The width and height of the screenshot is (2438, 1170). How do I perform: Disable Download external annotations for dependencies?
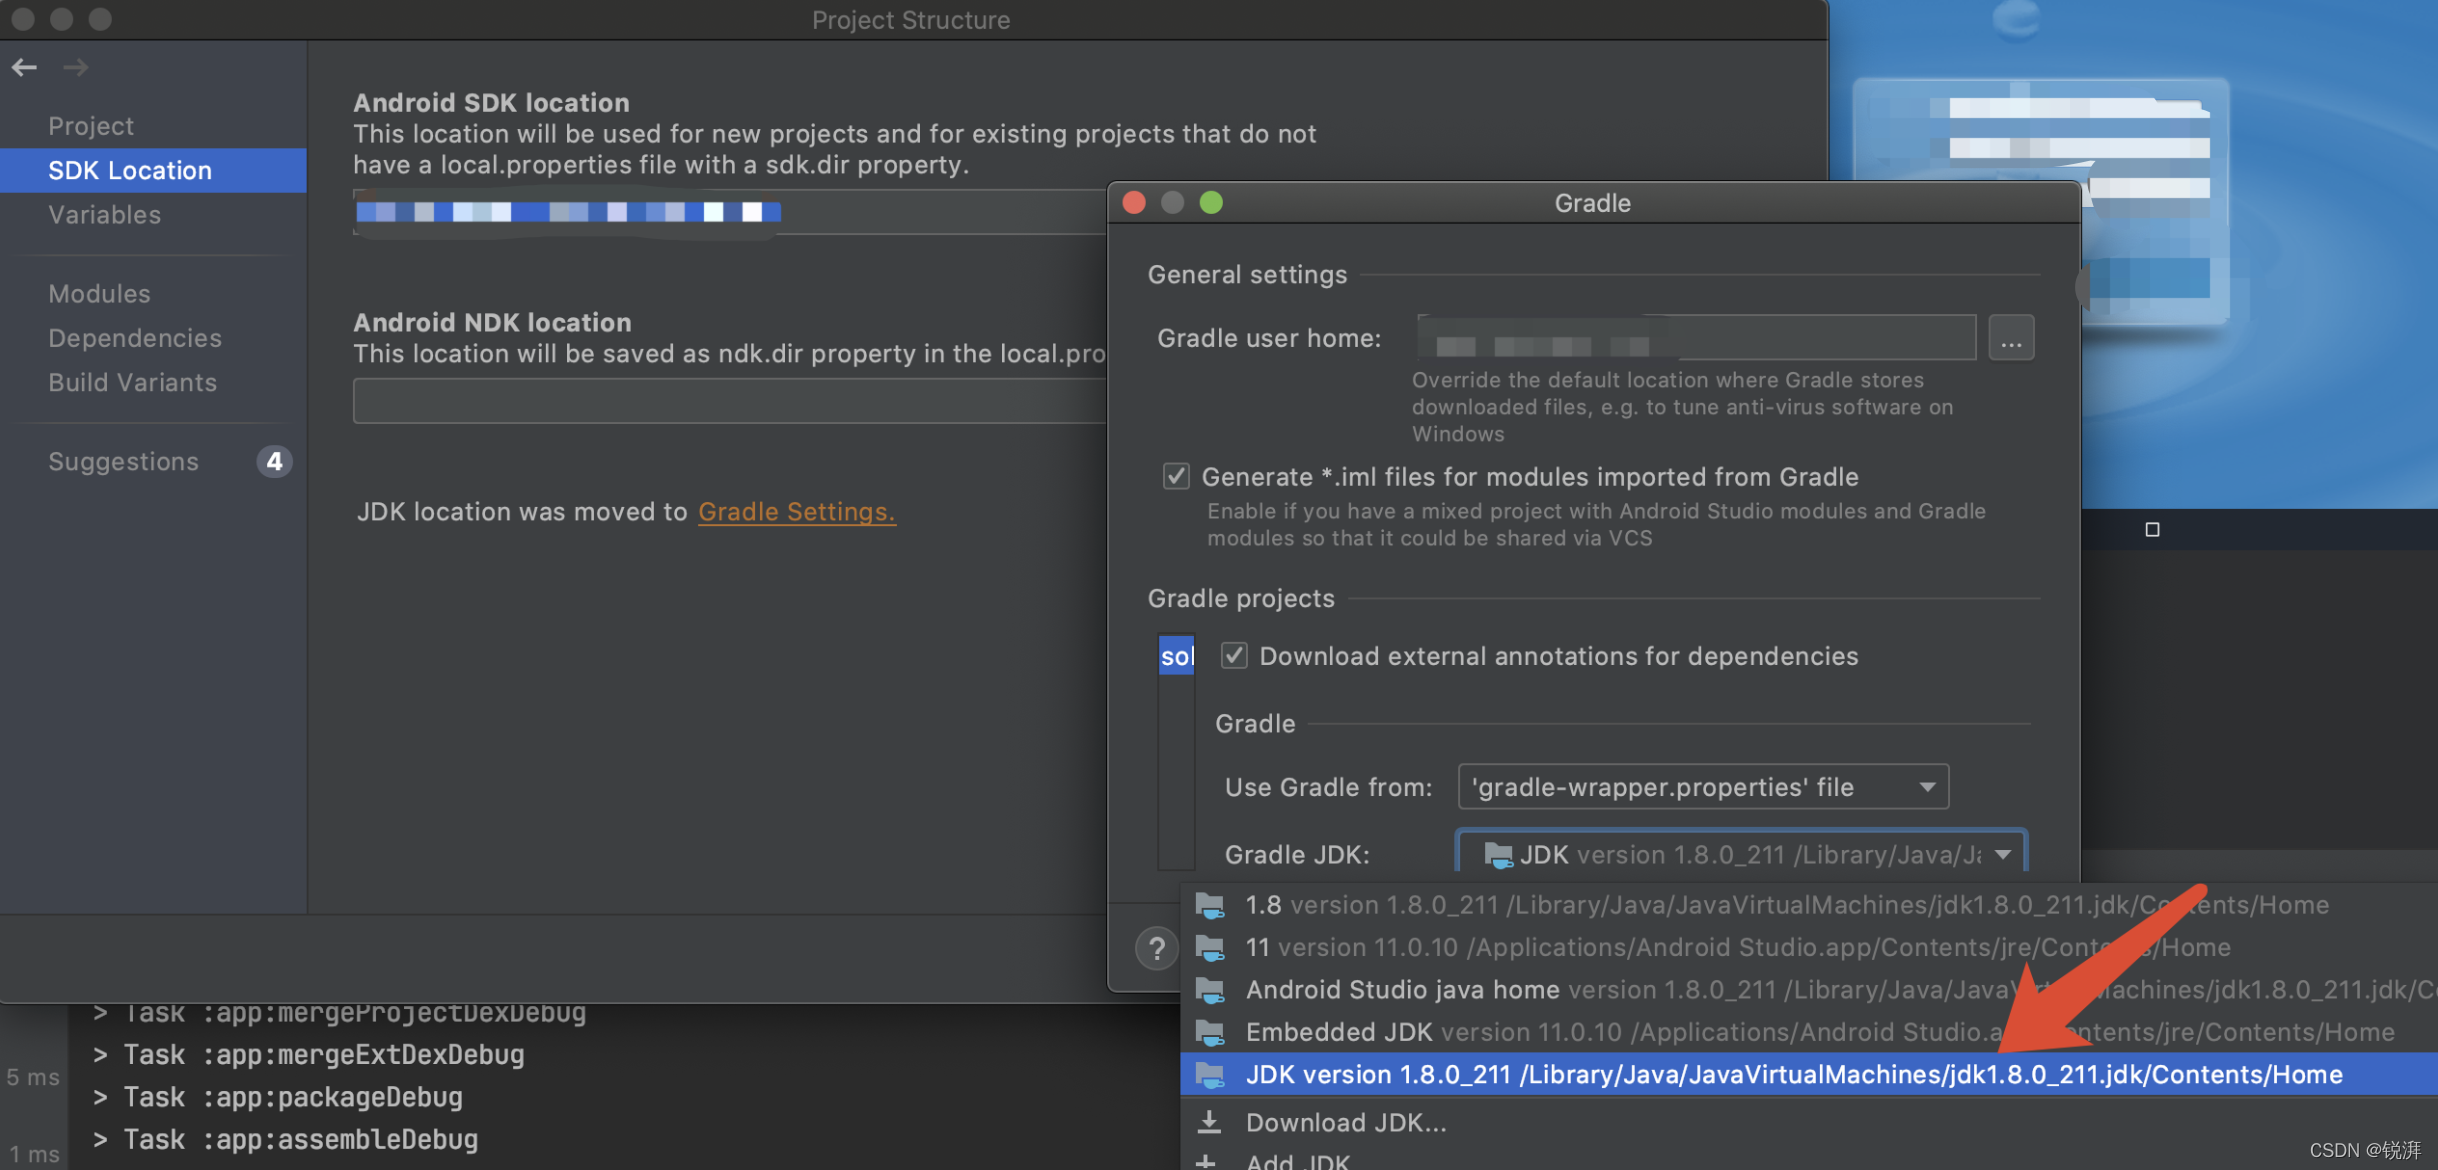click(1233, 655)
